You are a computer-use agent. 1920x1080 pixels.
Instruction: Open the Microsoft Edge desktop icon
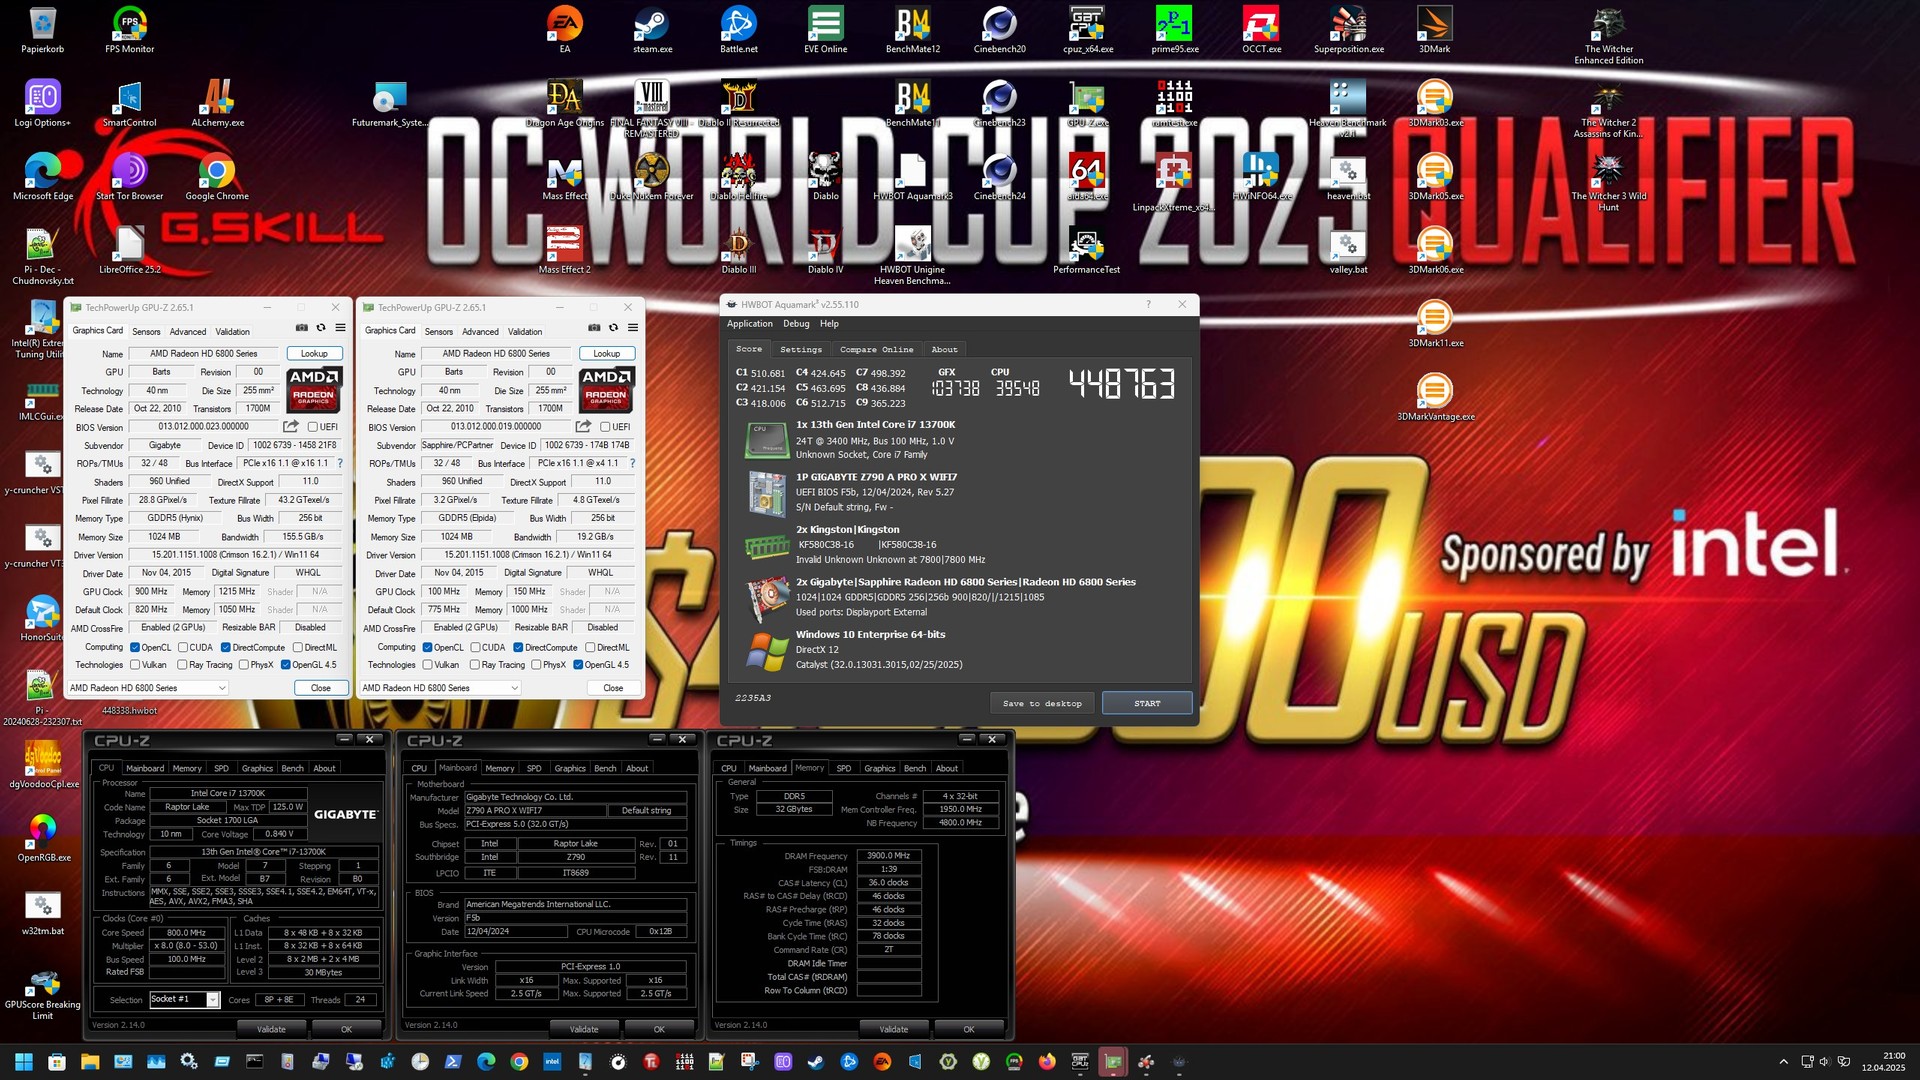(43, 177)
